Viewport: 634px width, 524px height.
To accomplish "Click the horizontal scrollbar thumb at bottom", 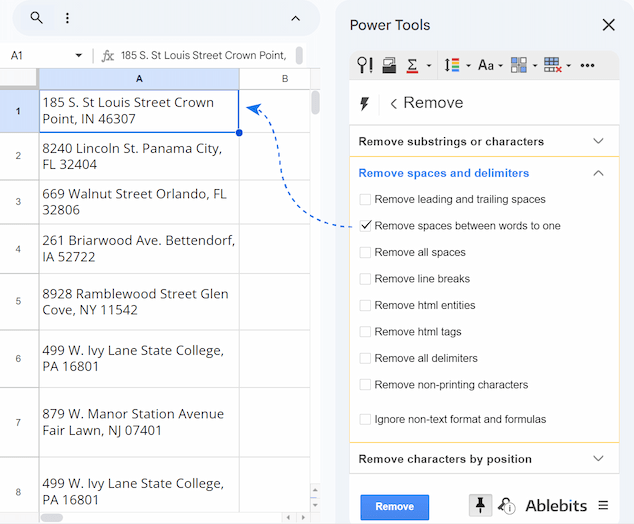I will [x=52, y=518].
